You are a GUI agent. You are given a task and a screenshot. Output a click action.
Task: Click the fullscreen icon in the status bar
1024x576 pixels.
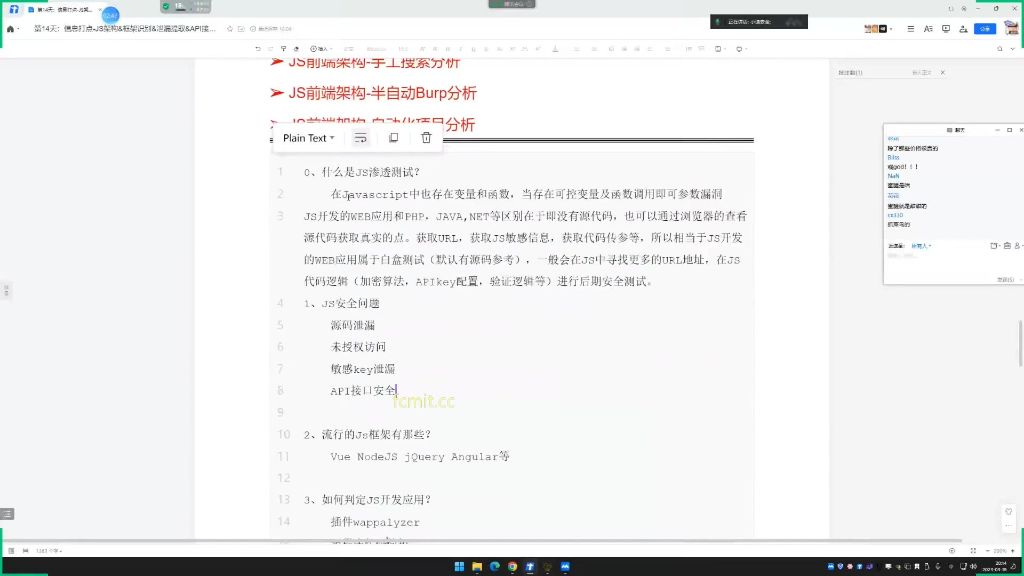973,551
